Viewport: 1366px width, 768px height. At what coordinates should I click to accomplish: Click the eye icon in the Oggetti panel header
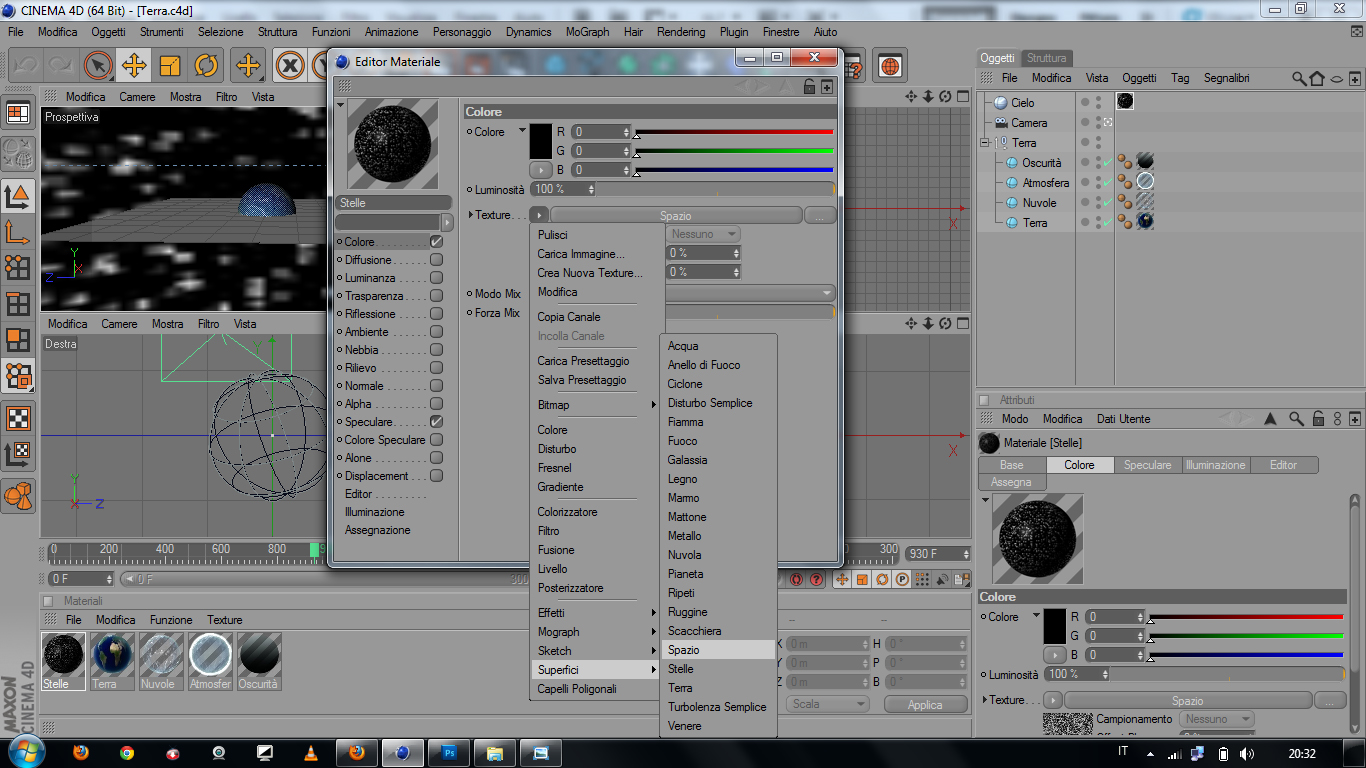[1336, 78]
